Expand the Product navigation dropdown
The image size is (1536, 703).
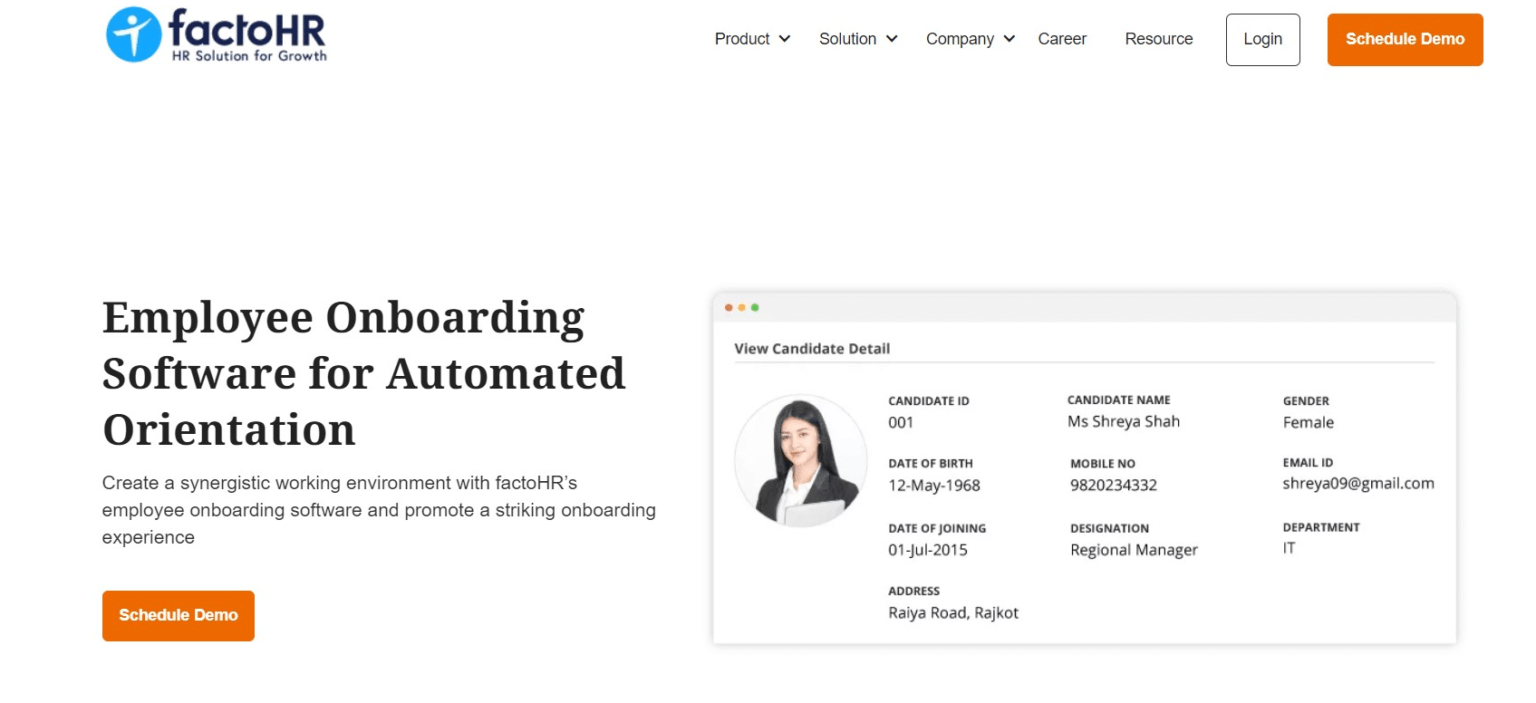751,39
